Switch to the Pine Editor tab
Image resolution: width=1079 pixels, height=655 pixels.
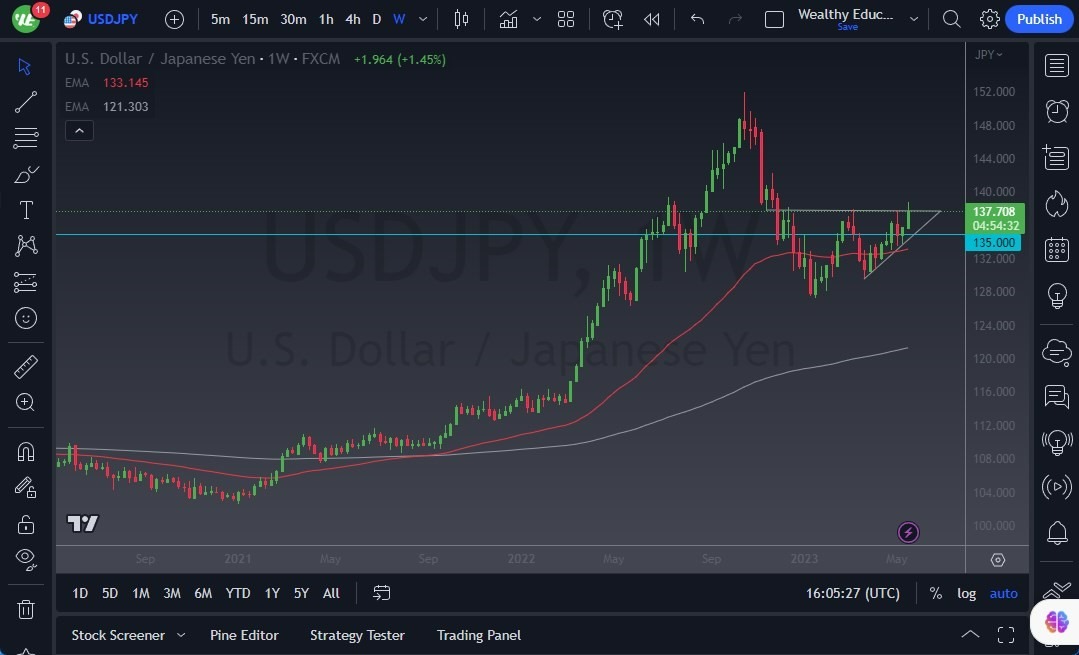[x=244, y=635]
